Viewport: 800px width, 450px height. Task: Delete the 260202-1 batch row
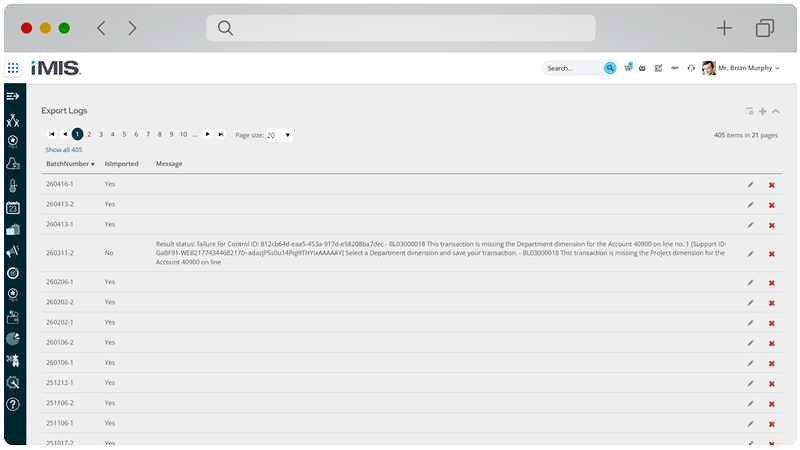pos(772,323)
